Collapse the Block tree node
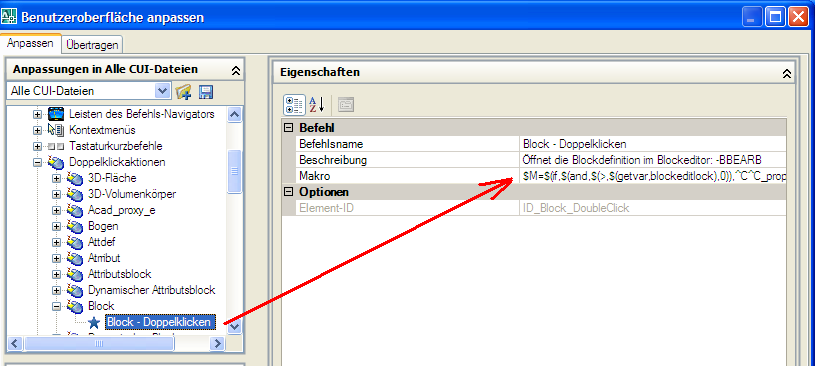This screenshot has height=366, width=815. pyautogui.click(x=56, y=306)
